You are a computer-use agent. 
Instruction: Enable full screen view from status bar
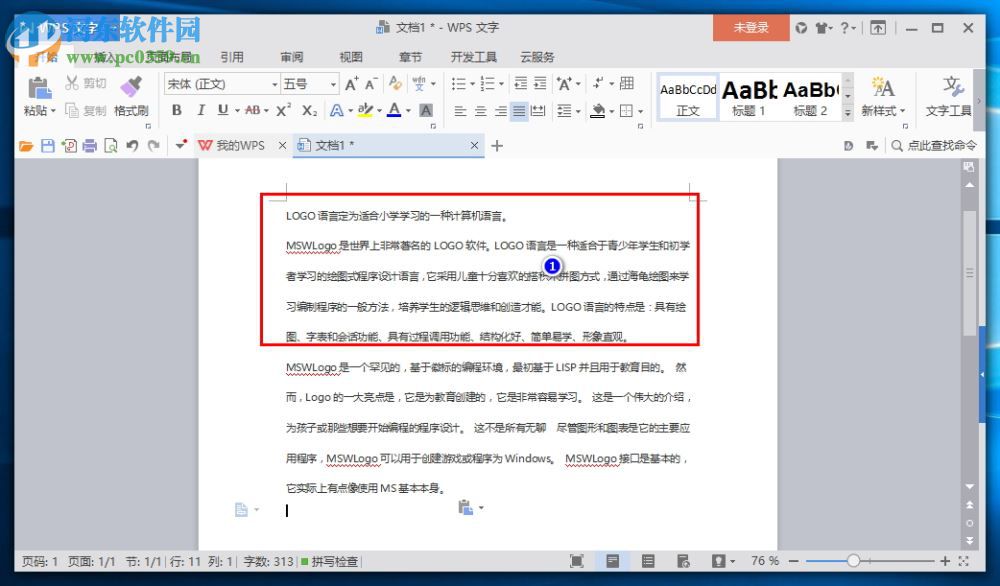tap(575, 561)
